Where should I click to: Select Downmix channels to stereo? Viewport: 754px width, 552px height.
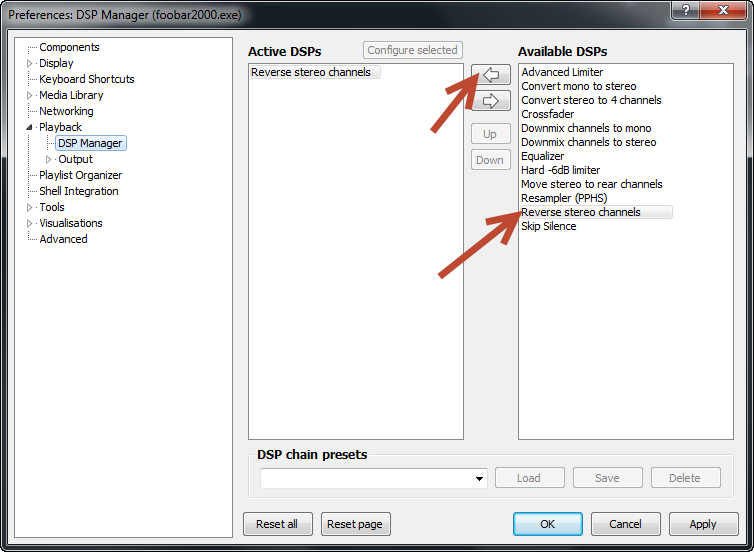(x=589, y=142)
